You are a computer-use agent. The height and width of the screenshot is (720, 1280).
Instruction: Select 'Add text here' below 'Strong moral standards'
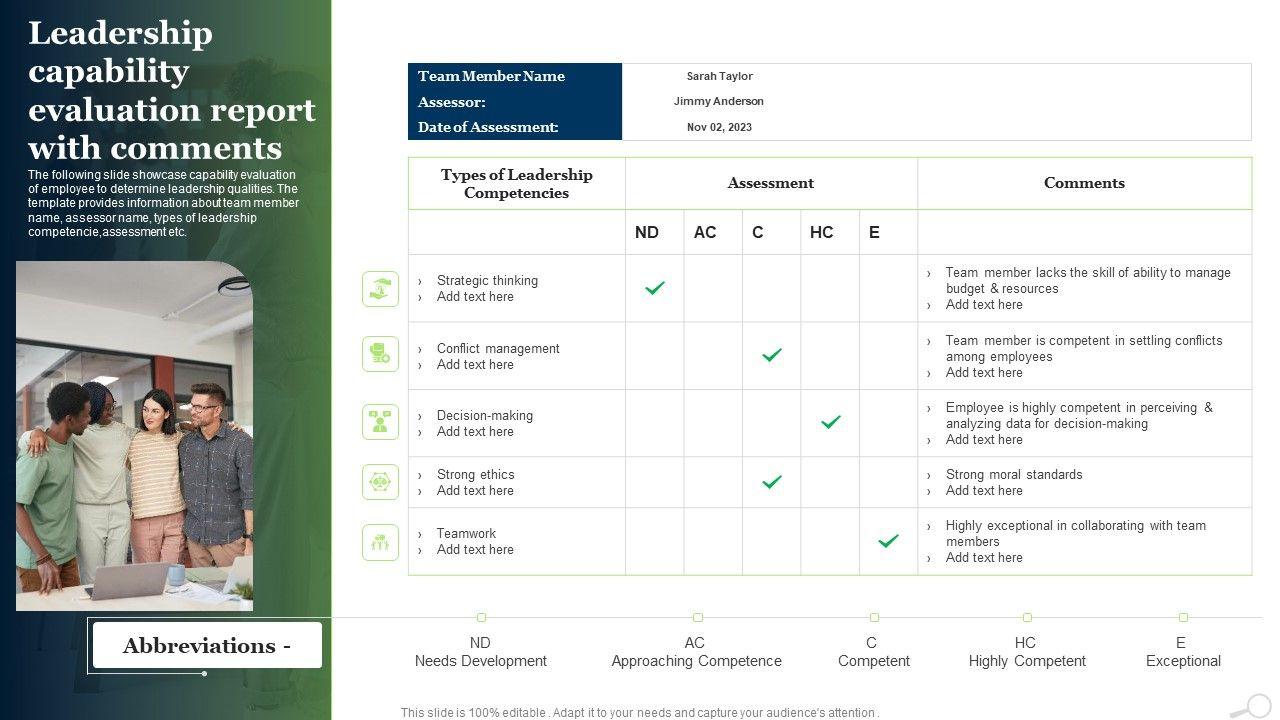coord(984,490)
